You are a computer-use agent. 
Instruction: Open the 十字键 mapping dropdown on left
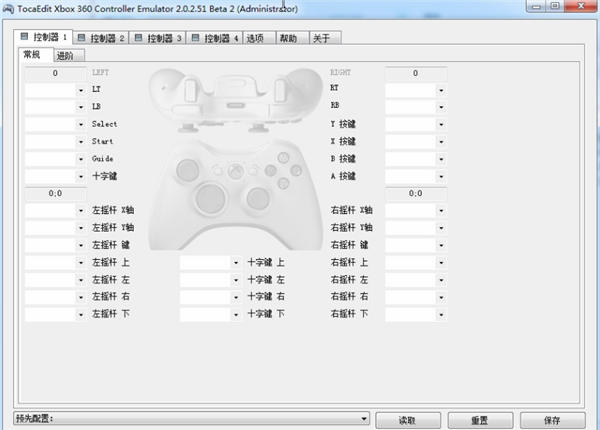point(56,176)
